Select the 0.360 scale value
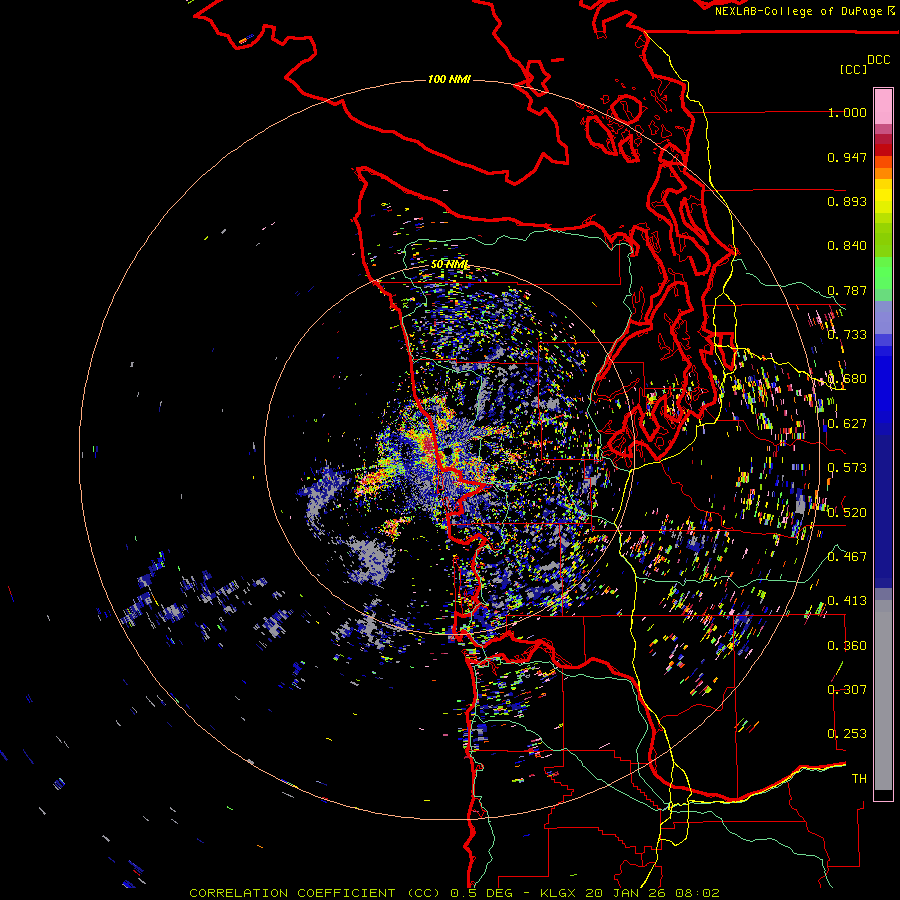This screenshot has width=900, height=900. (847, 646)
